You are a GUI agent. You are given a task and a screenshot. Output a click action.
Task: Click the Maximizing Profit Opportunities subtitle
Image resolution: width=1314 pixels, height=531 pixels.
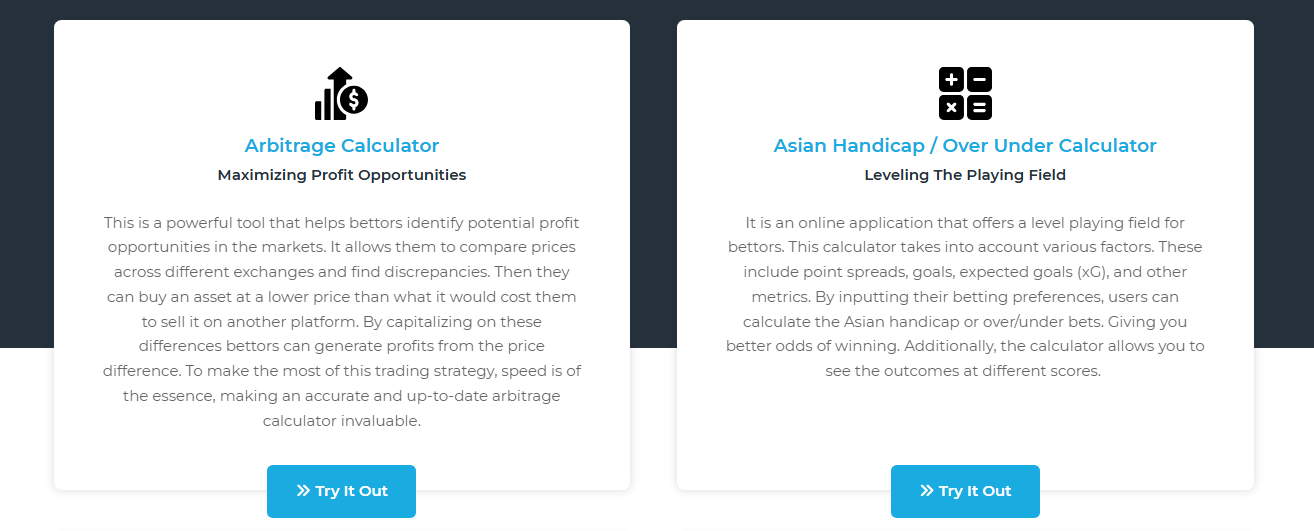click(x=342, y=175)
